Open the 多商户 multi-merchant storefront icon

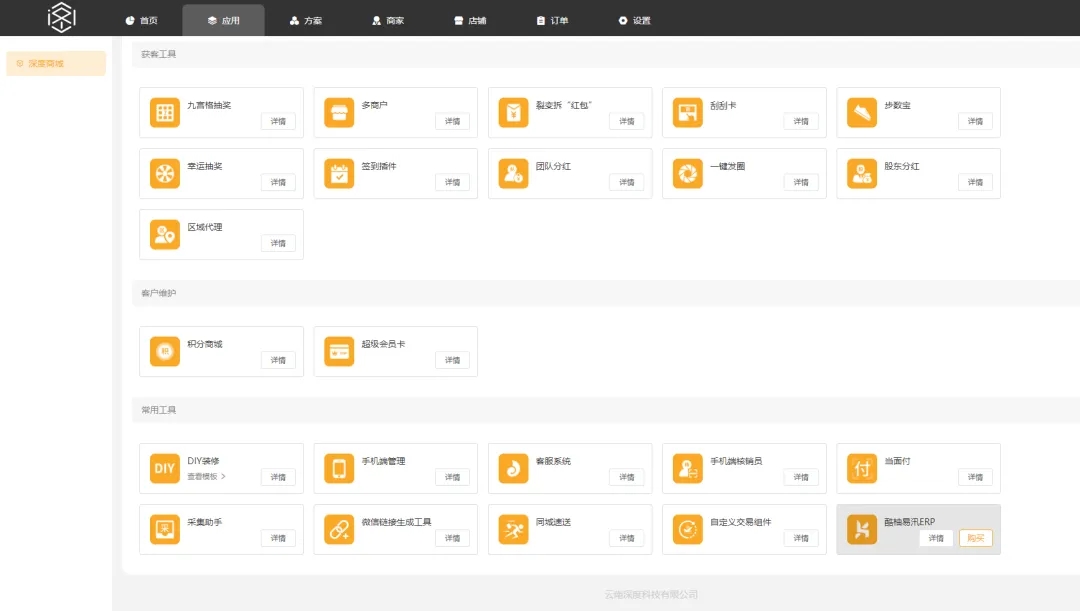click(x=338, y=111)
